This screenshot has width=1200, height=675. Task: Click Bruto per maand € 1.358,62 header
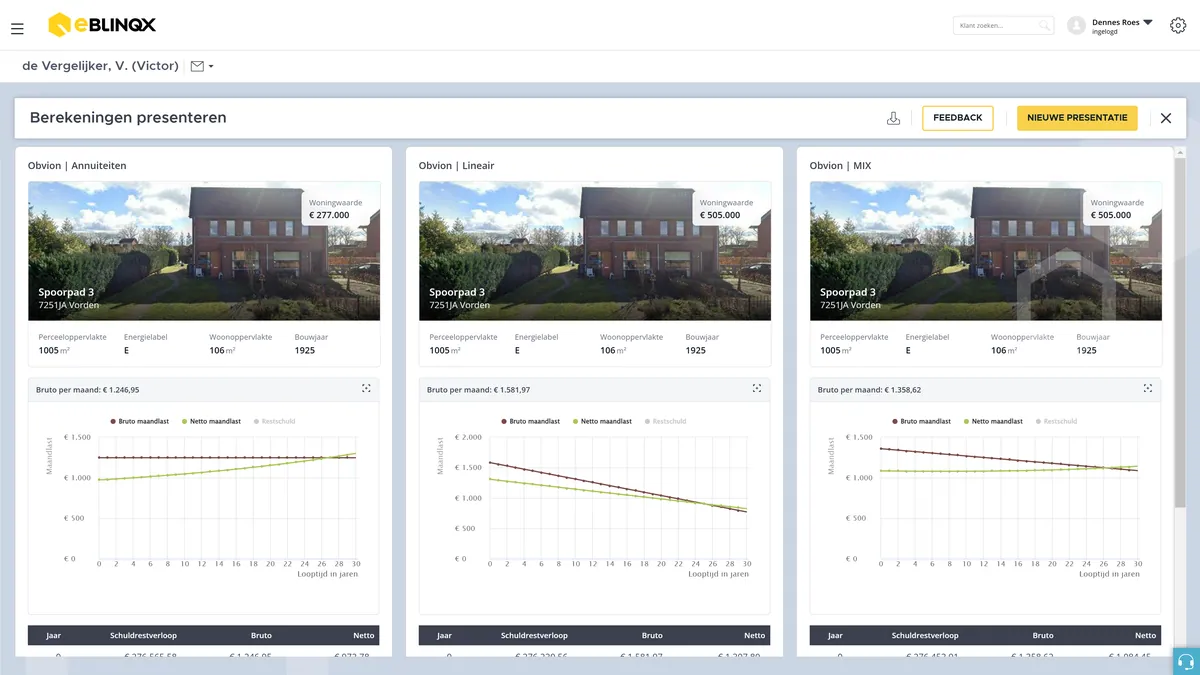coord(869,390)
